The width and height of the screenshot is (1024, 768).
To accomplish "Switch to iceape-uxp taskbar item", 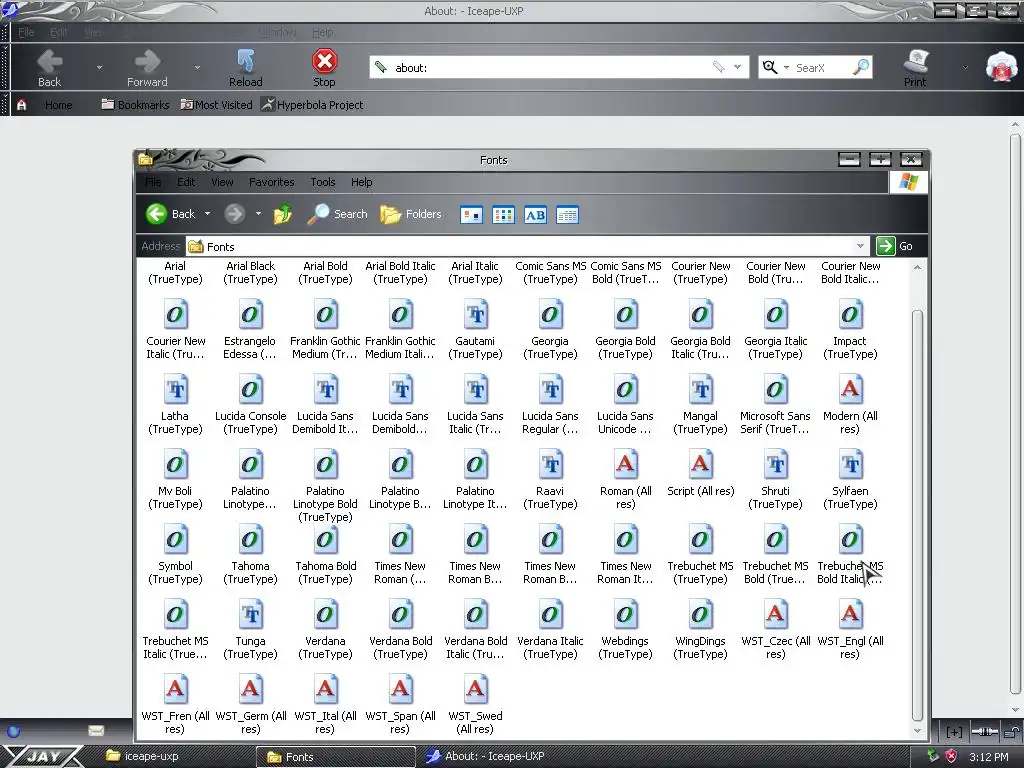I will (x=142, y=756).
